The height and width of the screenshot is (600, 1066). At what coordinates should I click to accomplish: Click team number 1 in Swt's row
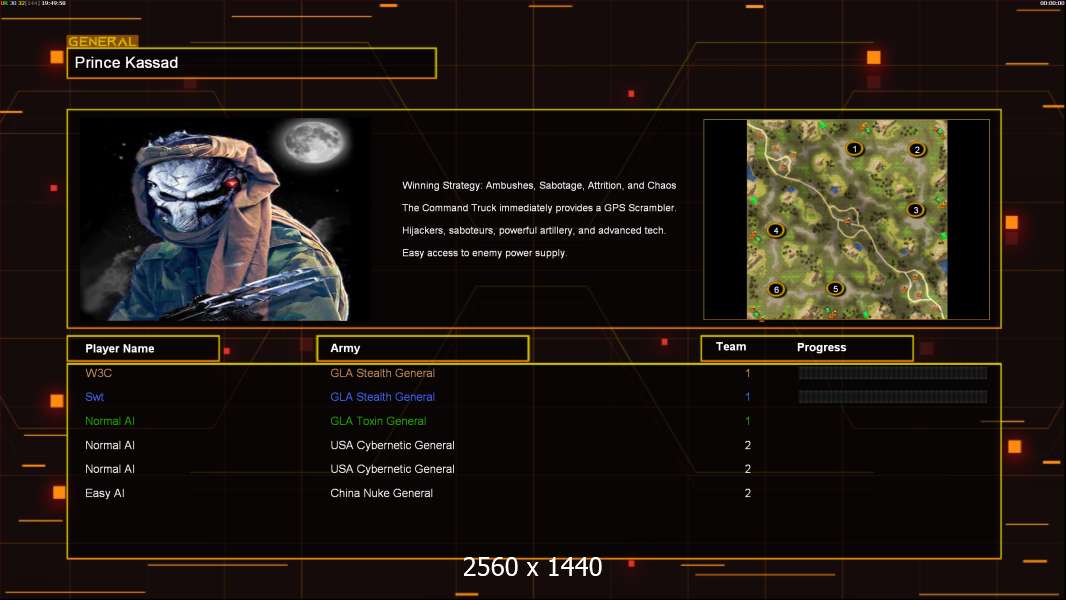747,397
